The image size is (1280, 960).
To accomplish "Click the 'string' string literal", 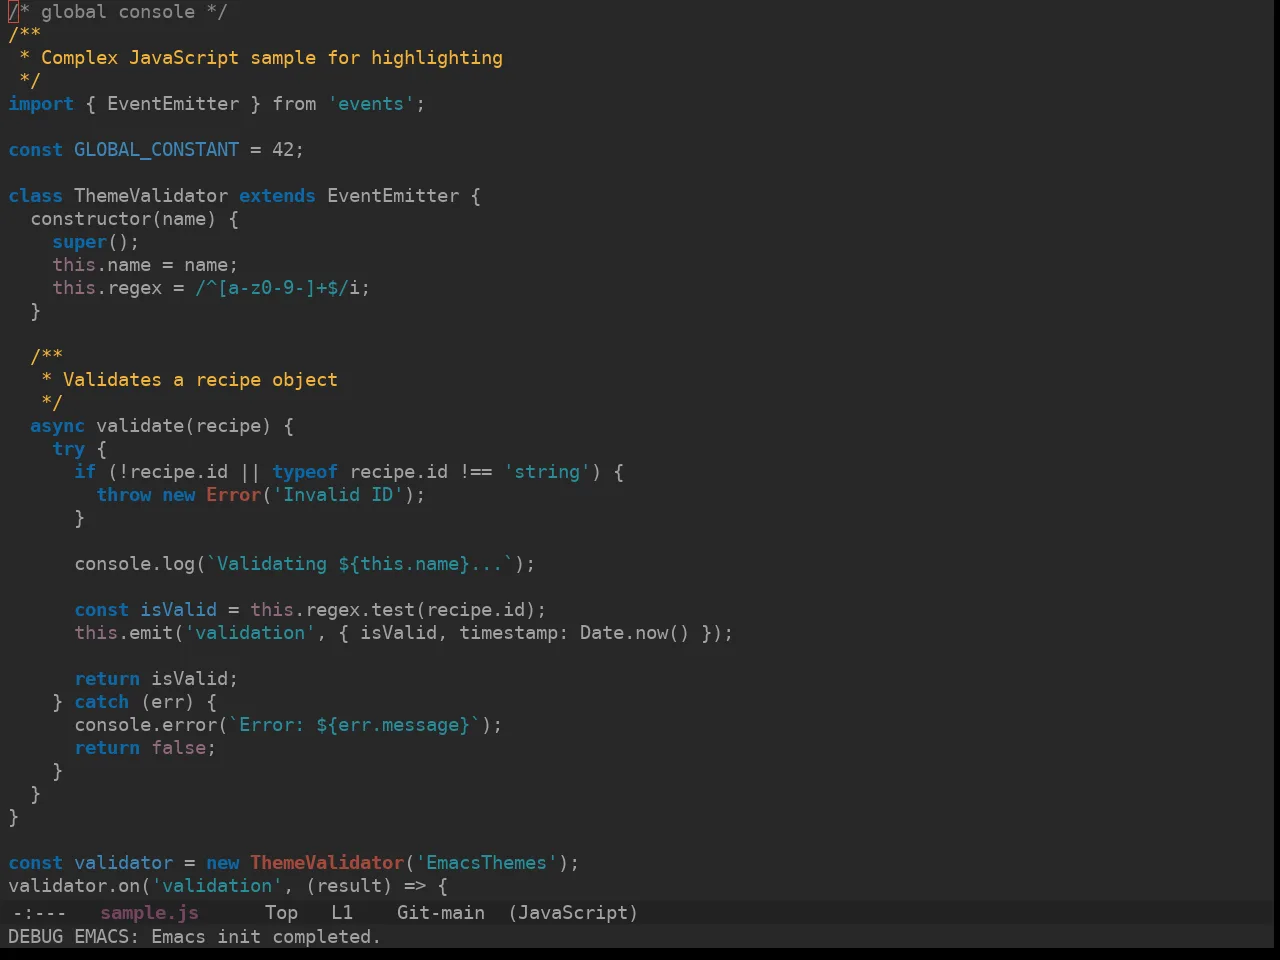I will [547, 472].
